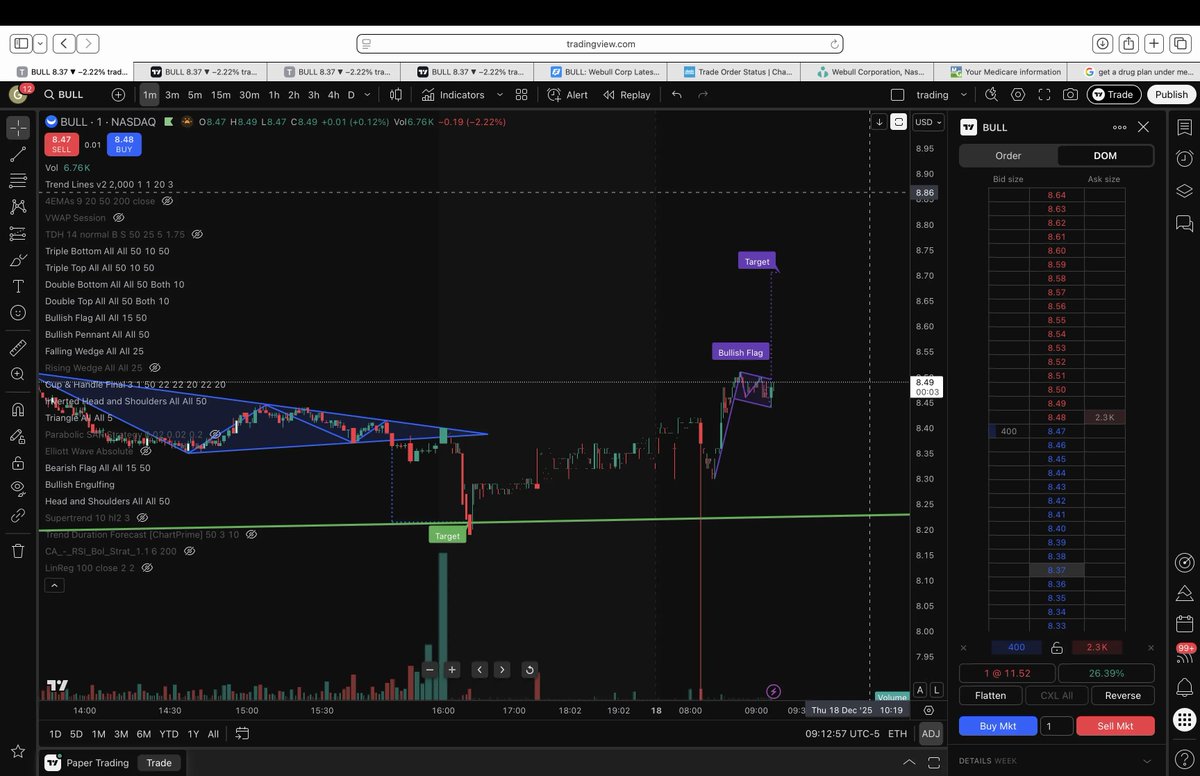Open the 'trading' layout name dropdown
The height and width of the screenshot is (776, 1200).
pos(940,95)
